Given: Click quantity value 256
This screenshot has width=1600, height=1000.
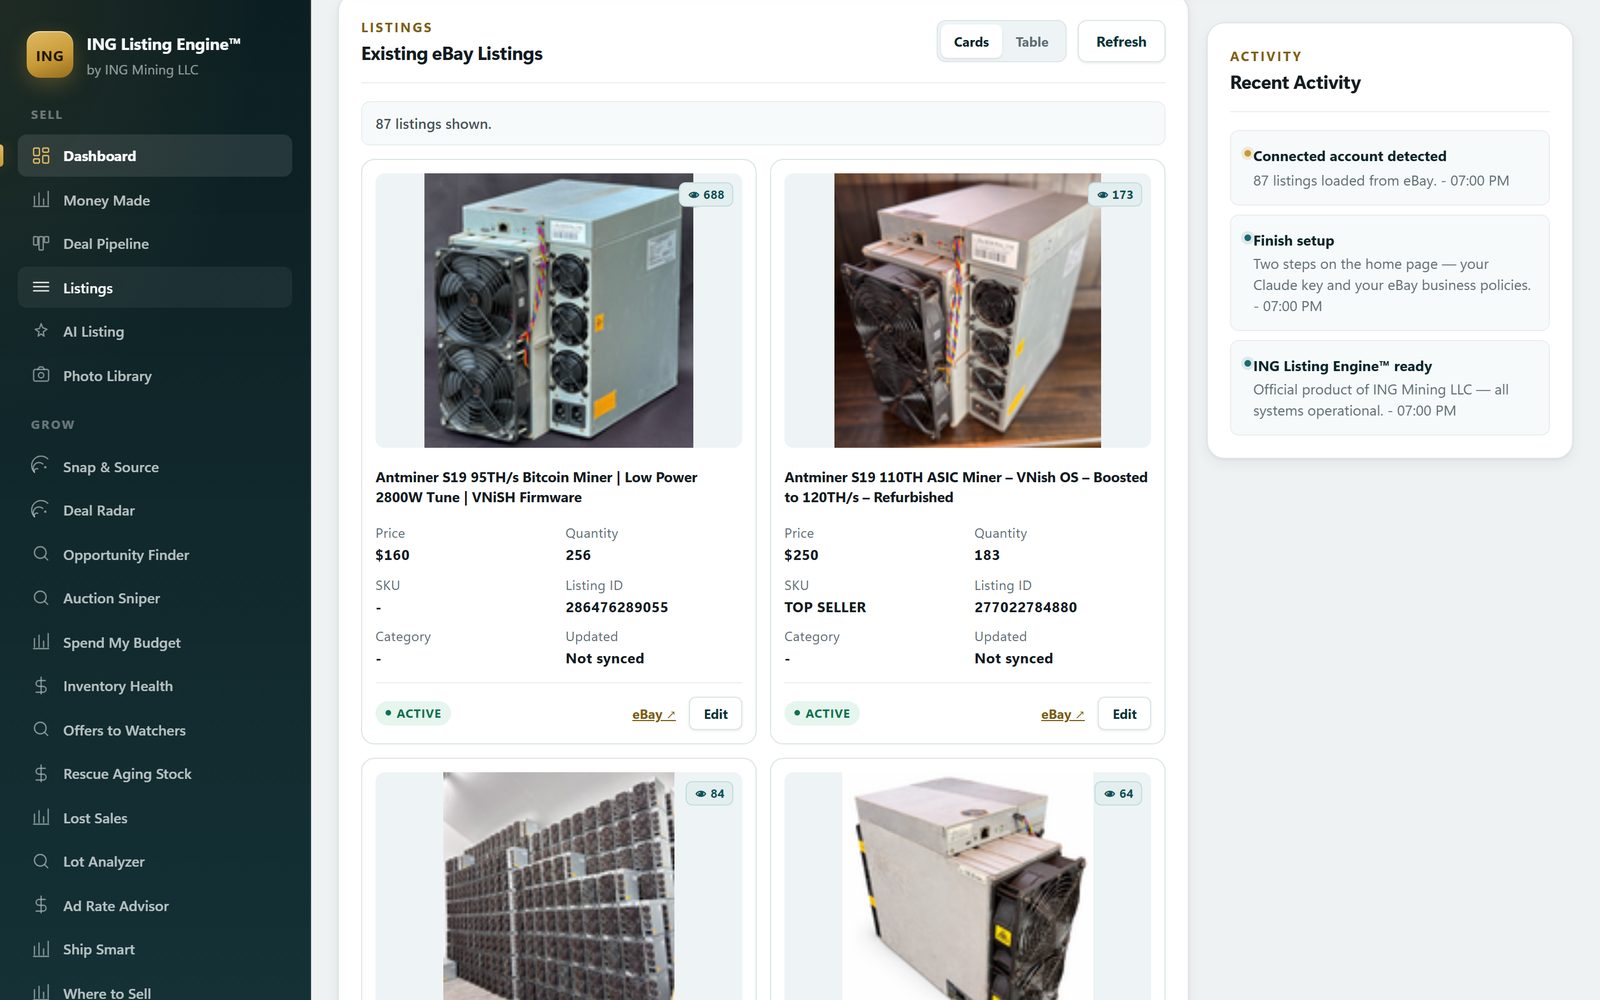Looking at the screenshot, I should [x=578, y=555].
